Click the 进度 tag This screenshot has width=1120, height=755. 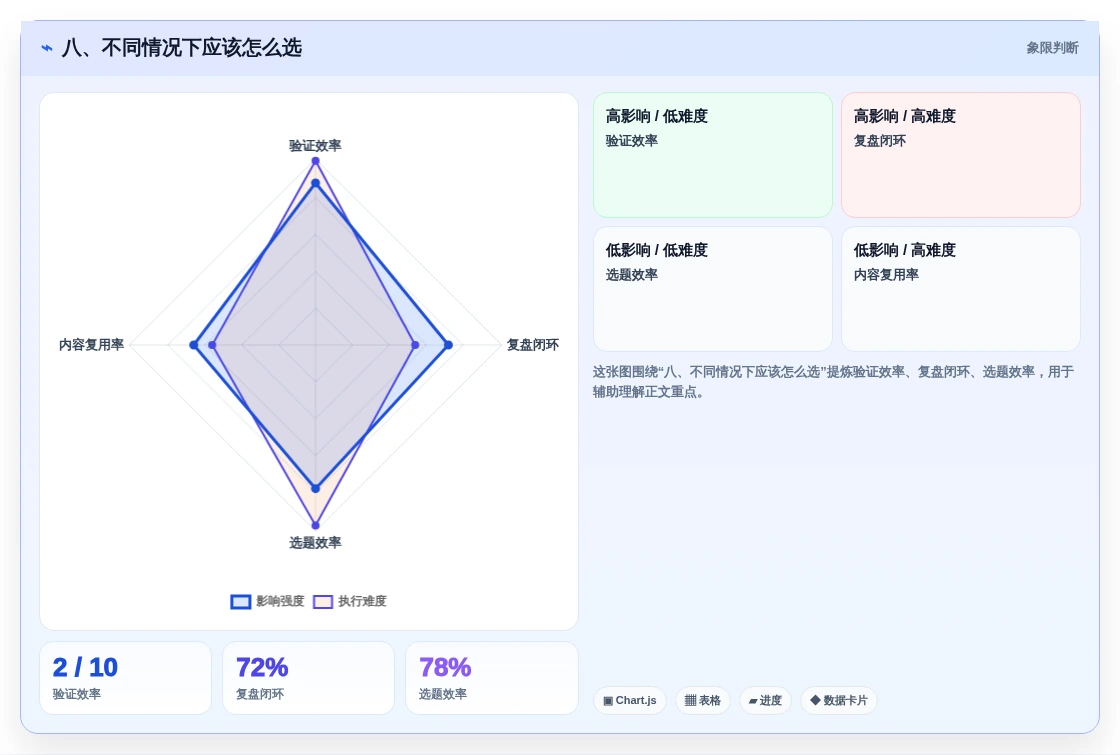coord(765,700)
